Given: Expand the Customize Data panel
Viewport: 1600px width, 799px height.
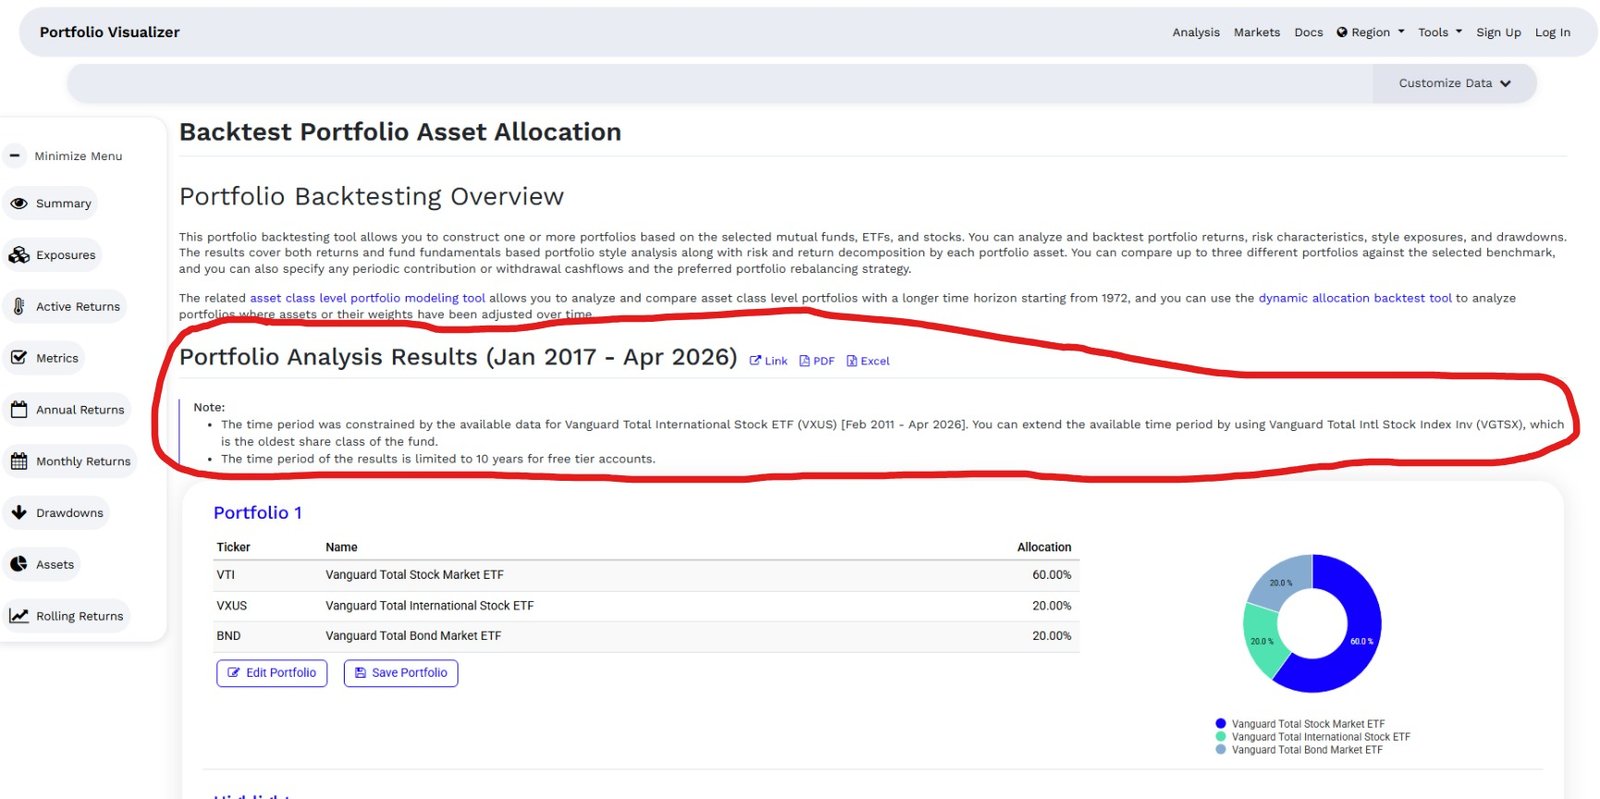Looking at the screenshot, I should click(1454, 83).
